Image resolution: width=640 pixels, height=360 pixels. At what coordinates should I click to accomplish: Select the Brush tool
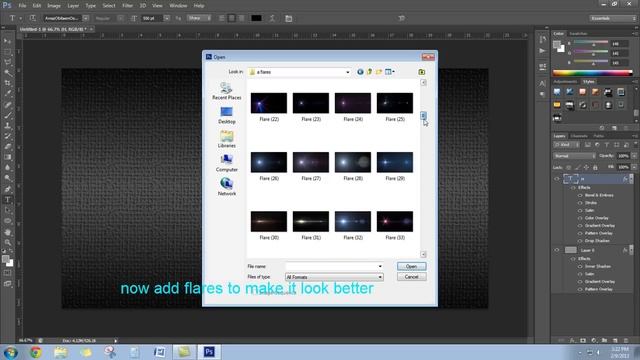(7, 115)
